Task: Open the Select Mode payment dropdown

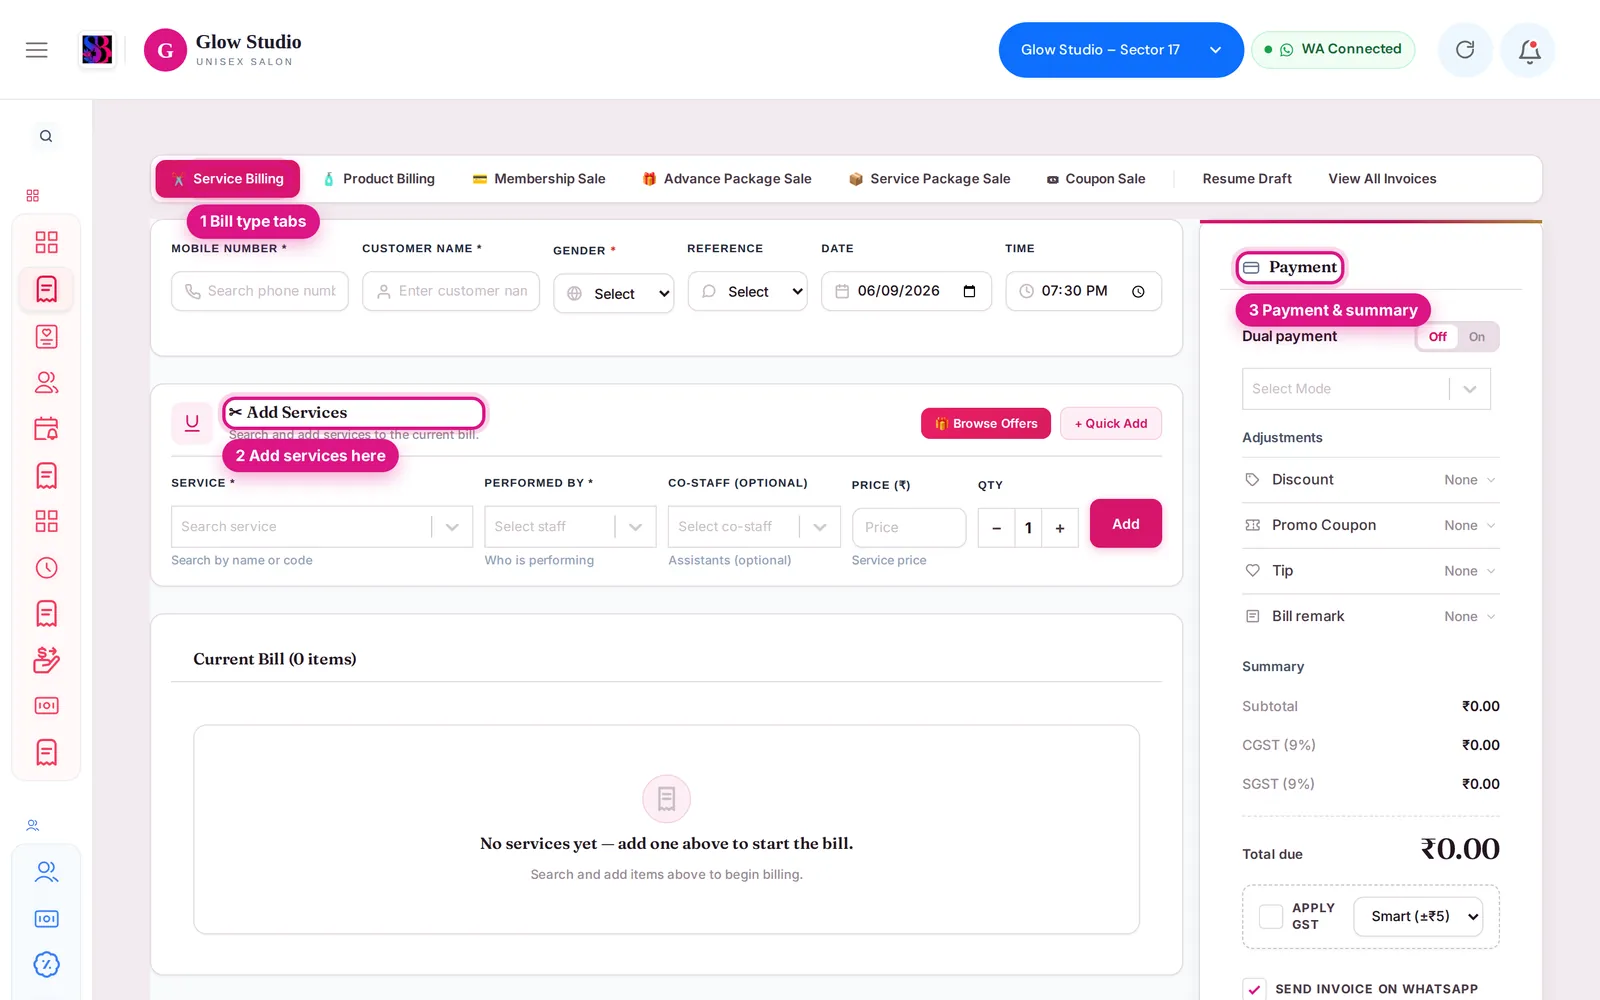Action: coord(1366,389)
